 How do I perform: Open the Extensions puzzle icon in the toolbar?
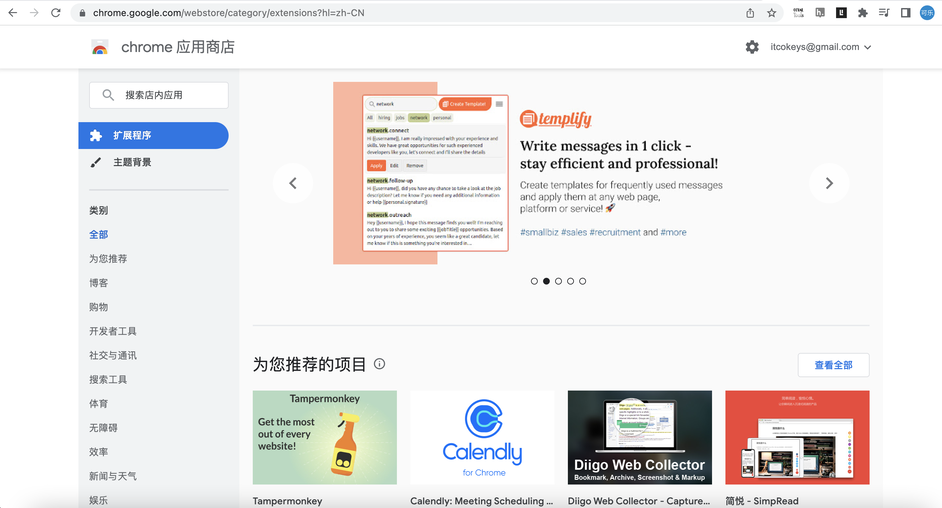coord(863,13)
